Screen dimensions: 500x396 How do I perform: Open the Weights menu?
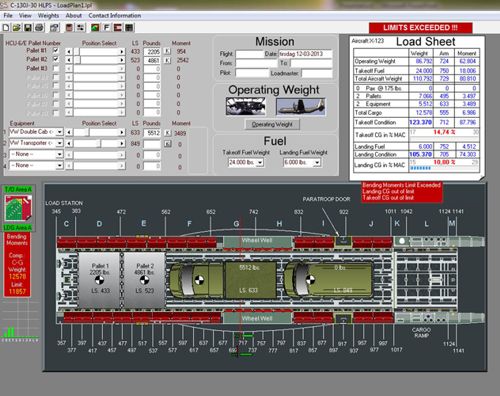(x=48, y=16)
